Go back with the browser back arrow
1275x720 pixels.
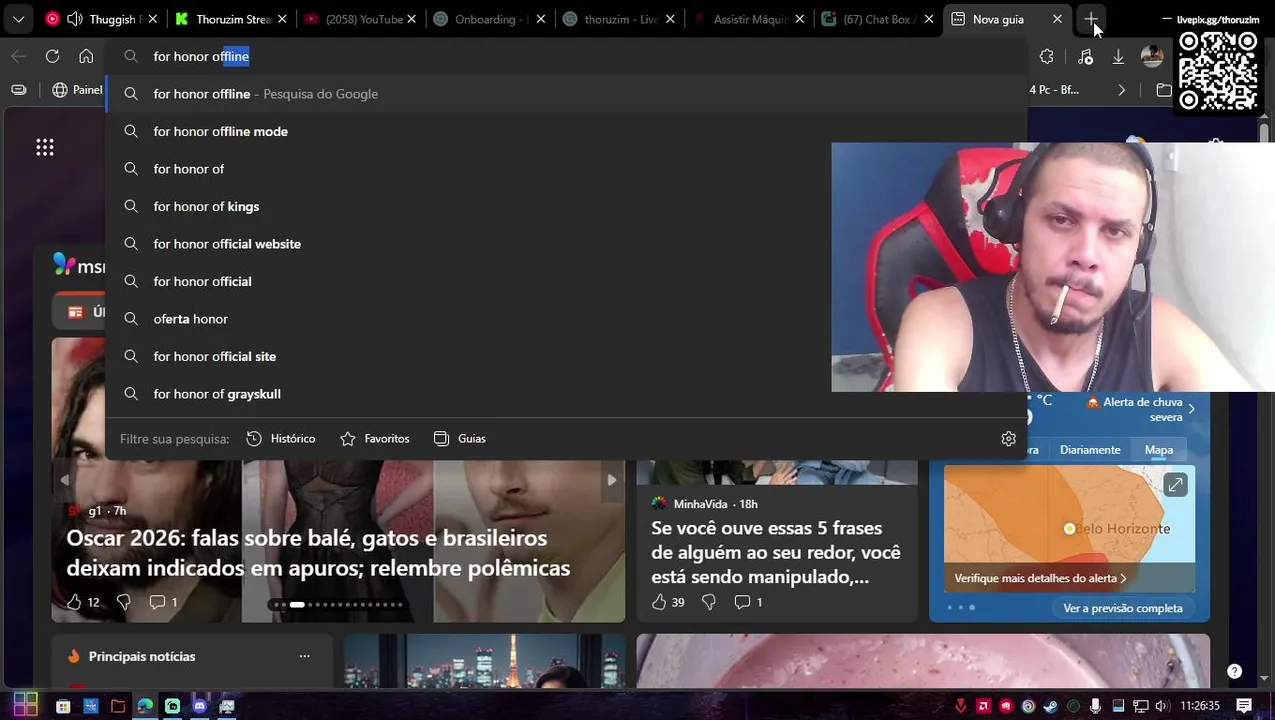18,56
